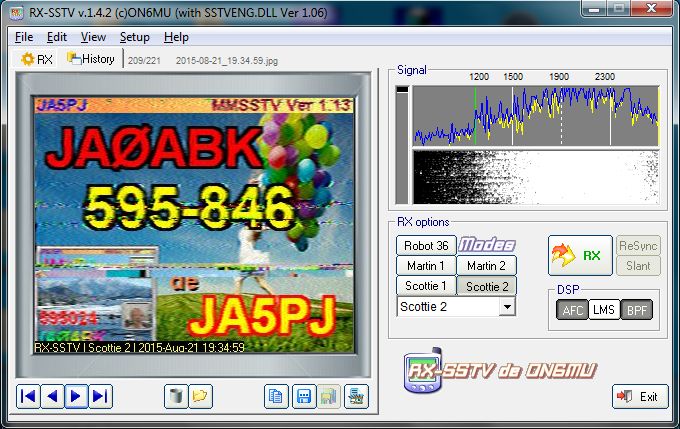Click the 1200 frequency label
This screenshot has width=680, height=429.
tap(479, 77)
